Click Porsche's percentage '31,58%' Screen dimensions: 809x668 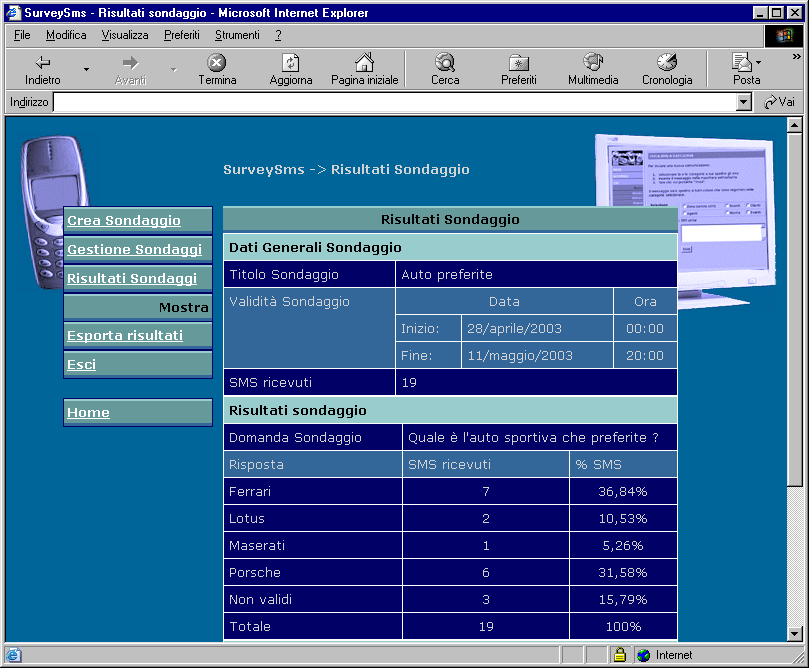pos(623,573)
